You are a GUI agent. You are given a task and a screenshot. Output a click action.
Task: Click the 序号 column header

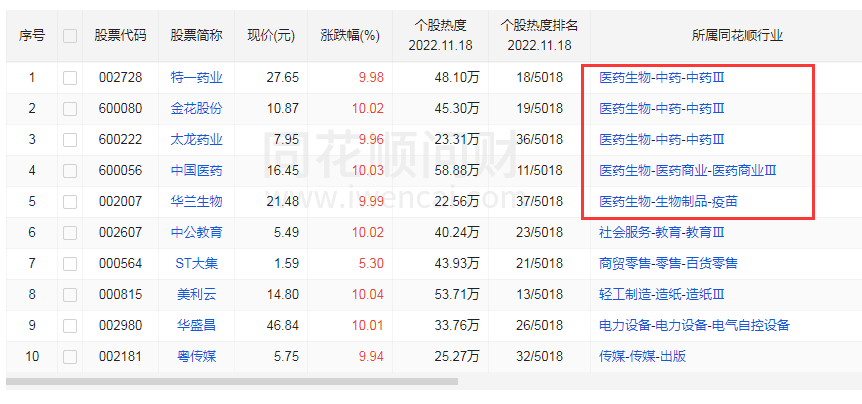click(x=32, y=36)
